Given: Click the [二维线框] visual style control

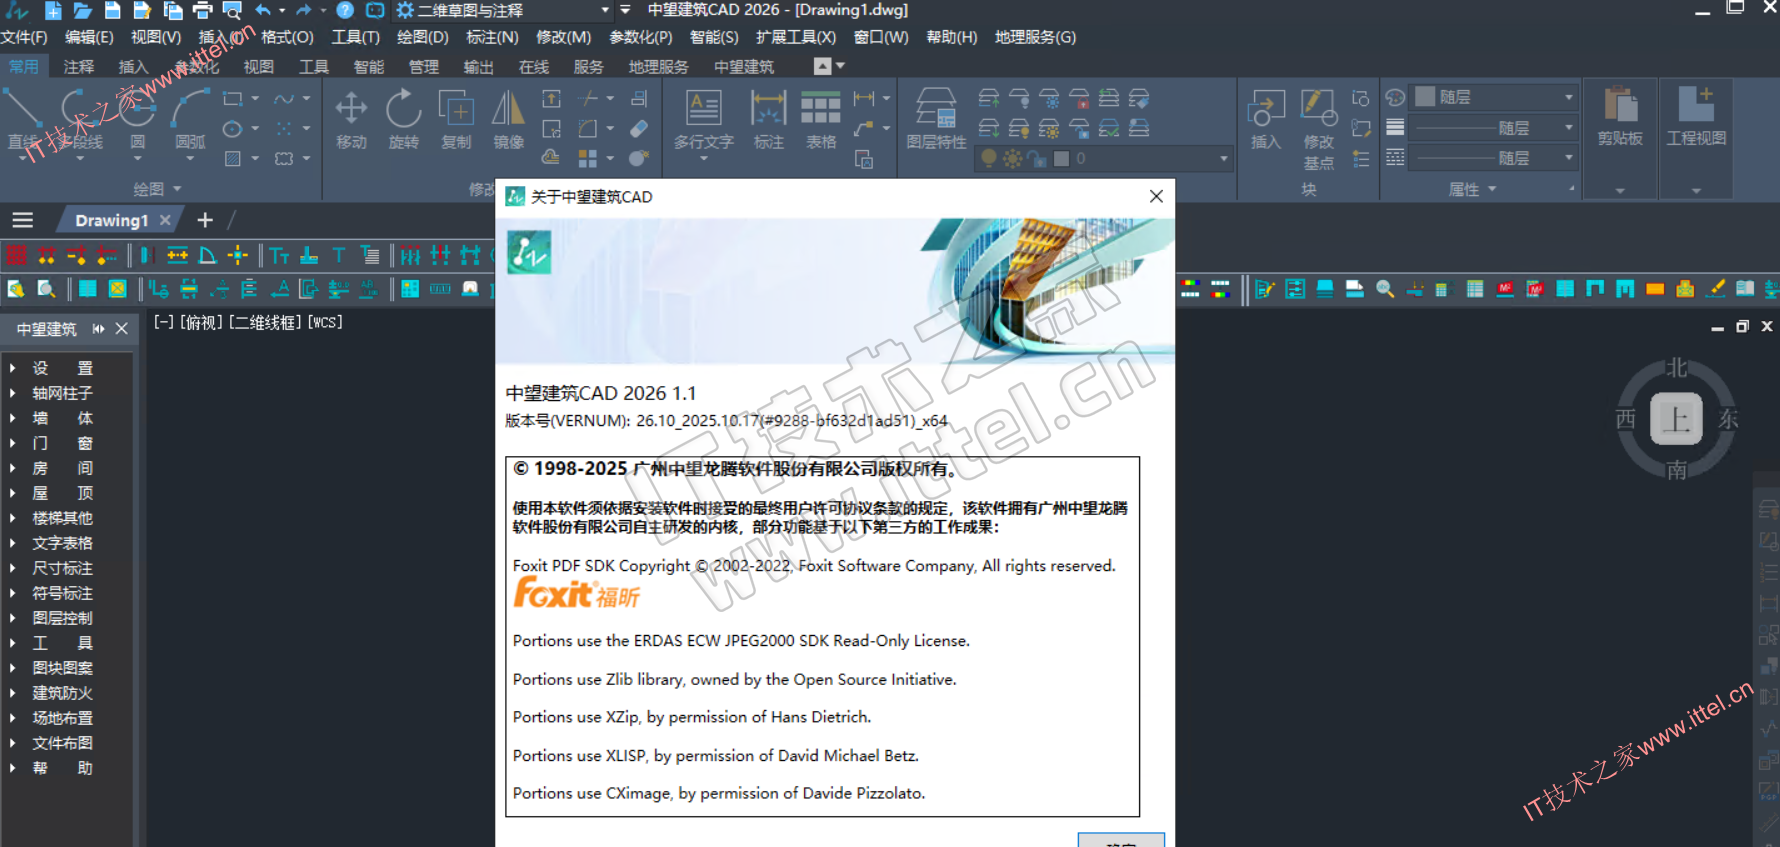Looking at the screenshot, I should [x=265, y=322].
